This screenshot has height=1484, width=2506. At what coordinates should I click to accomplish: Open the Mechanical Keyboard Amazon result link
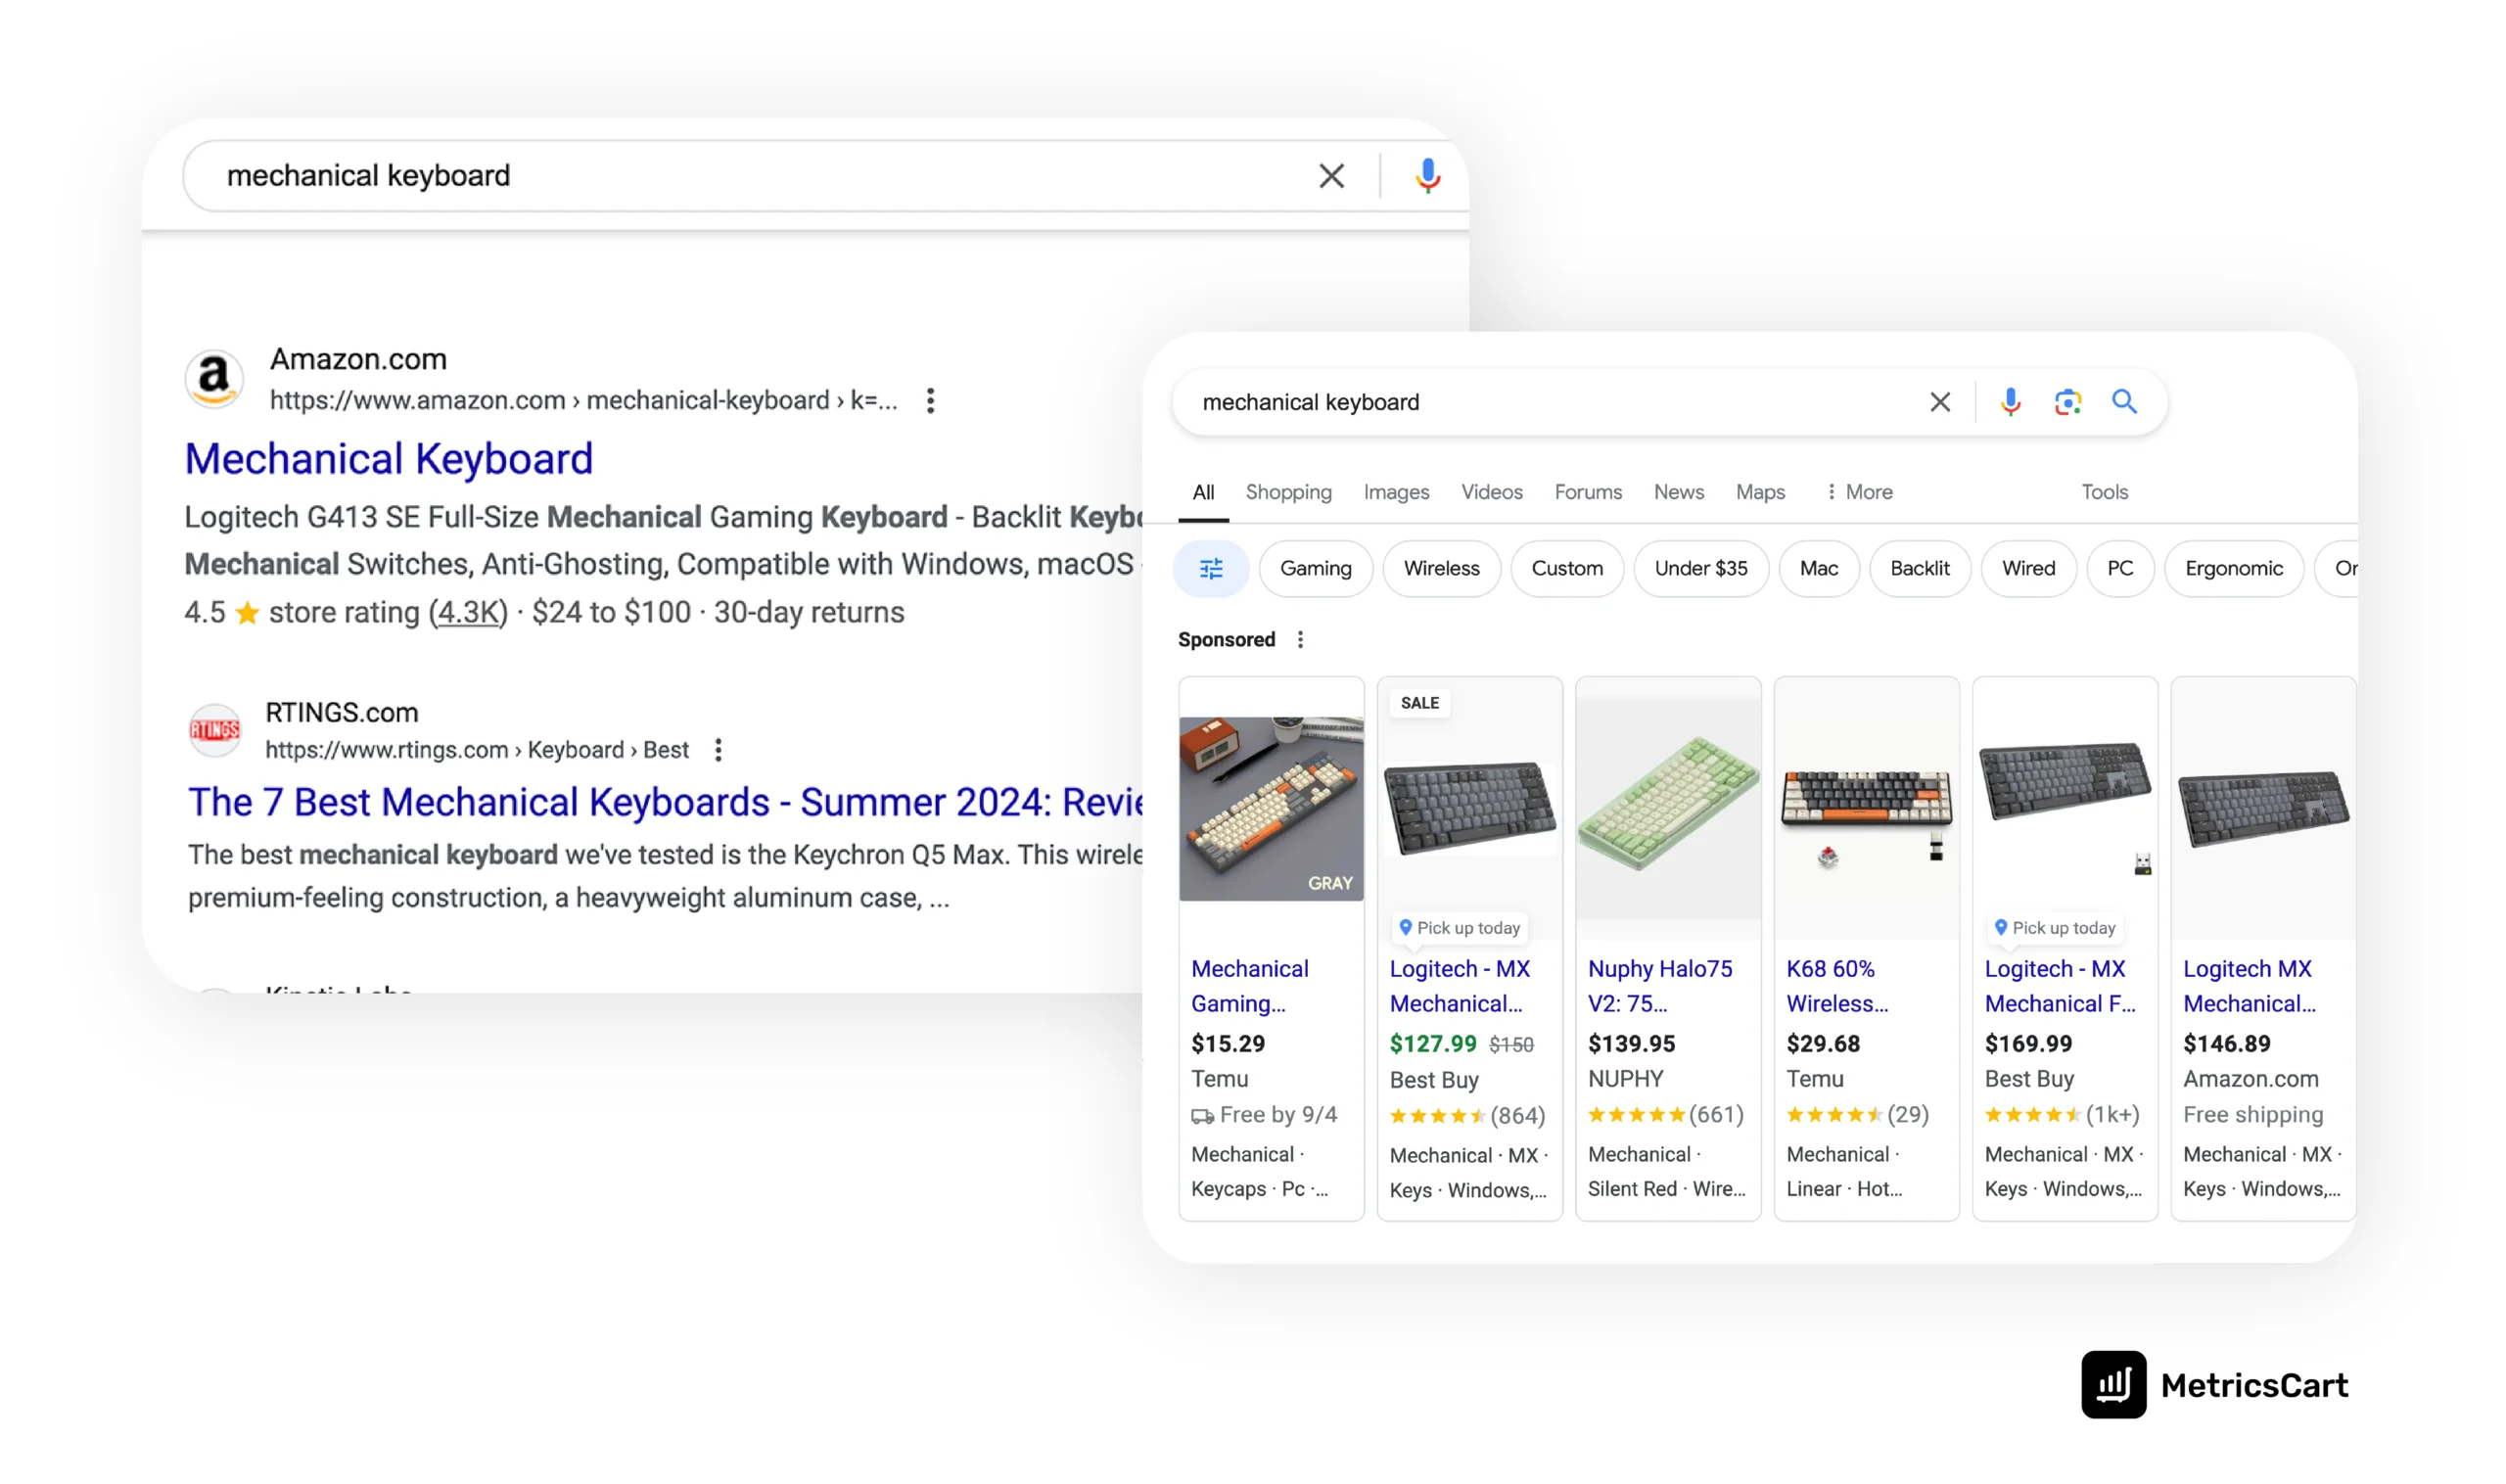(x=389, y=459)
